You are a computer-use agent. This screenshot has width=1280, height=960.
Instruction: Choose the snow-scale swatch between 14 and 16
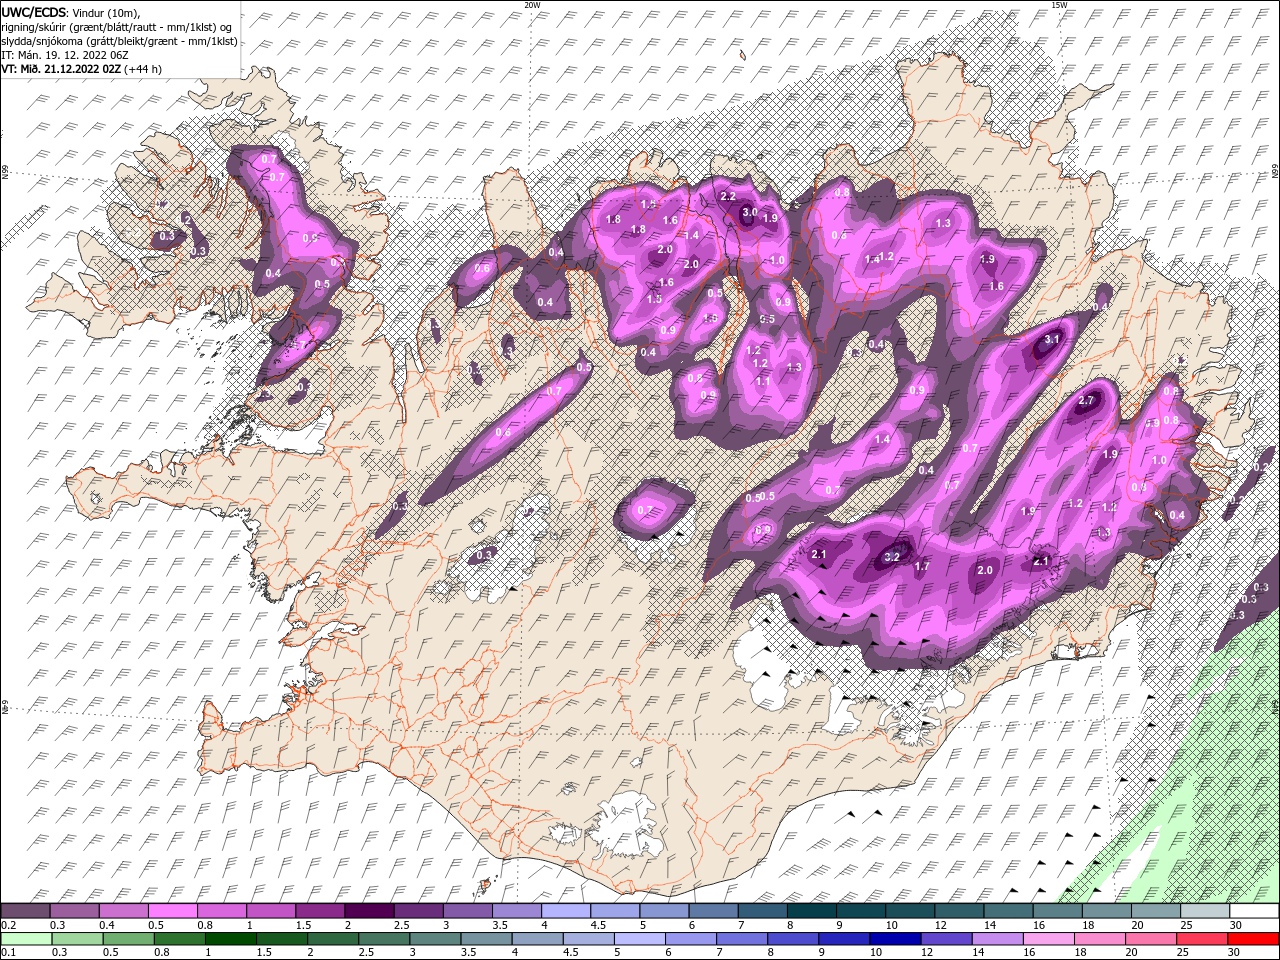coord(1009,911)
